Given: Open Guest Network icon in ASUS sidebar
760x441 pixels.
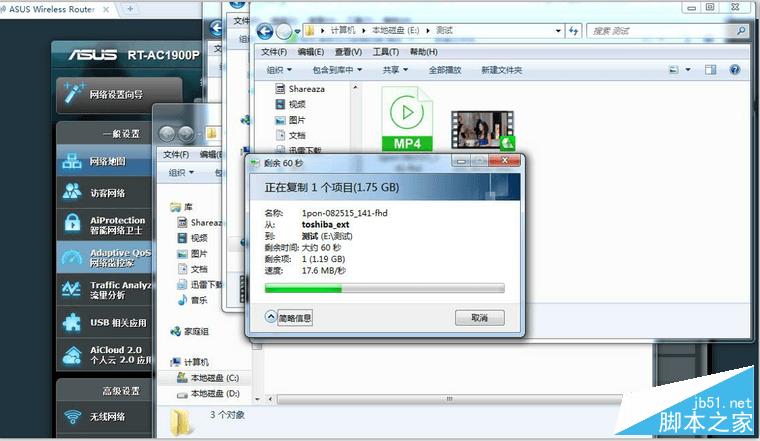Looking at the screenshot, I should 72,192.
